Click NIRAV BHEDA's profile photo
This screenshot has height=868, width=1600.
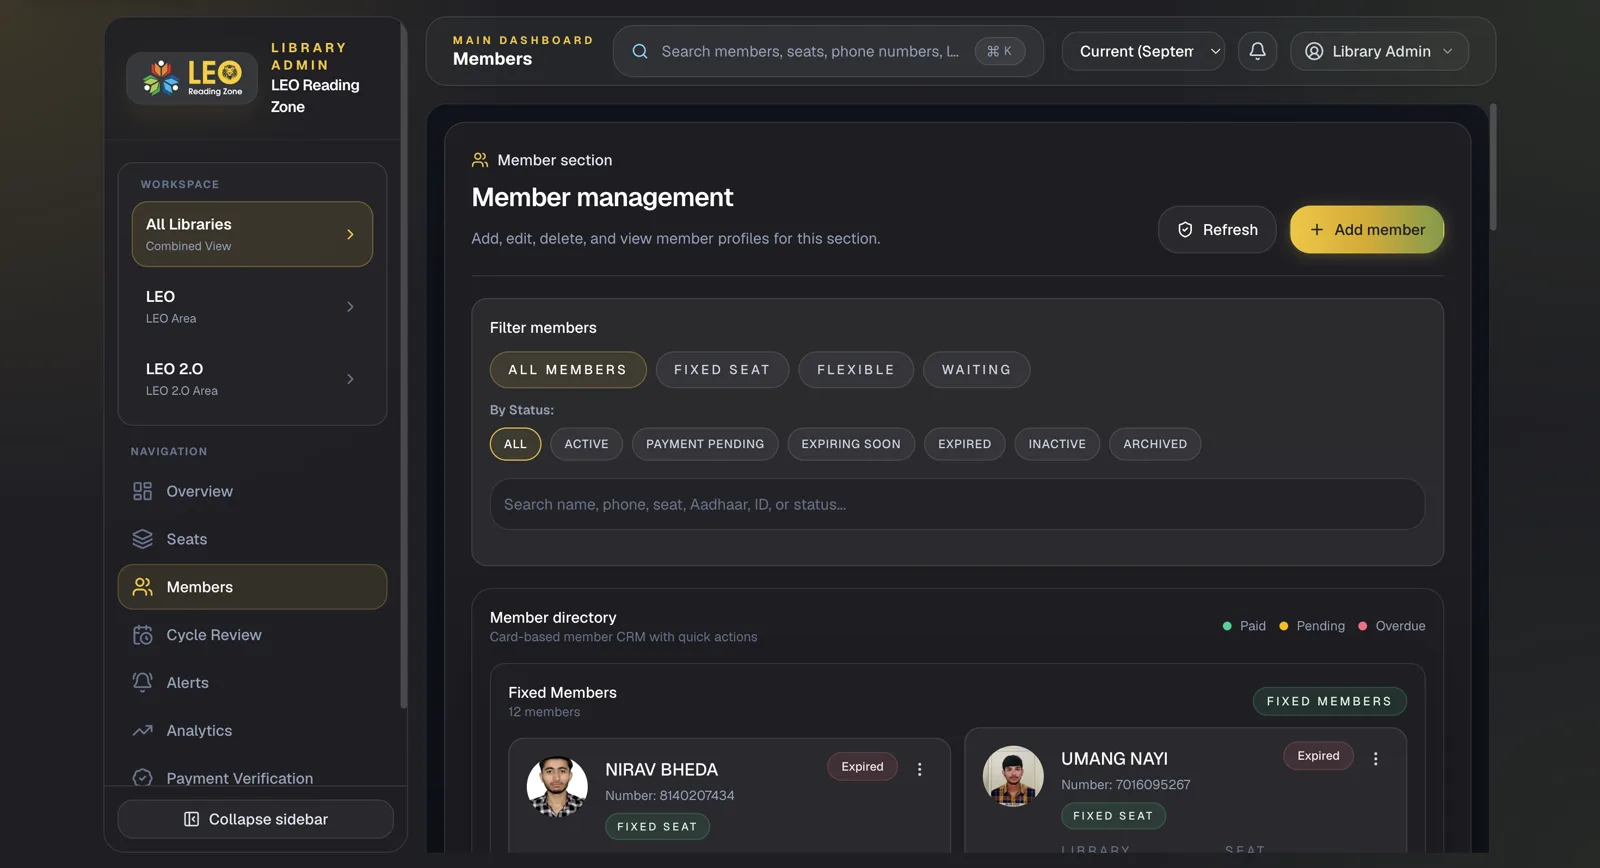[557, 786]
